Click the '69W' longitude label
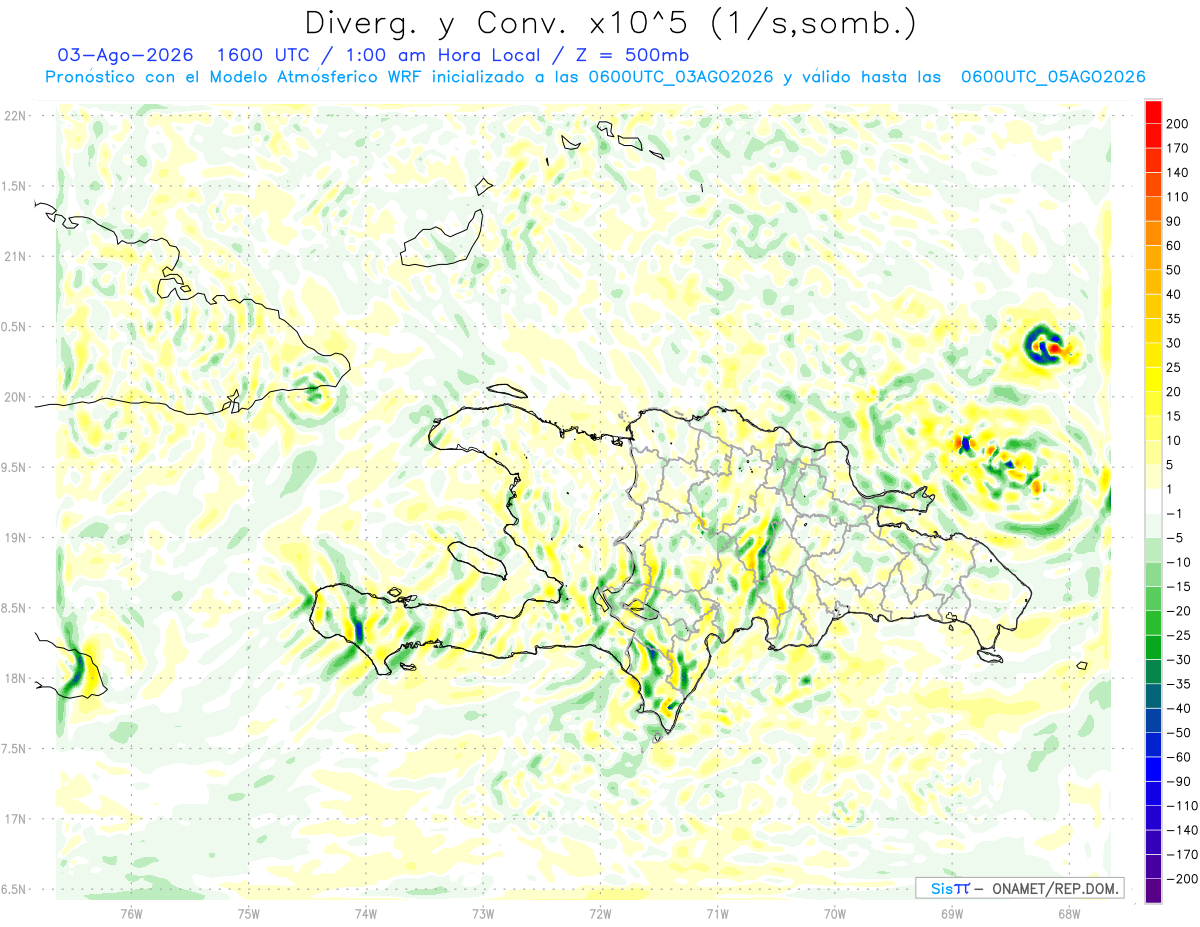1200x927 pixels. 952,914
